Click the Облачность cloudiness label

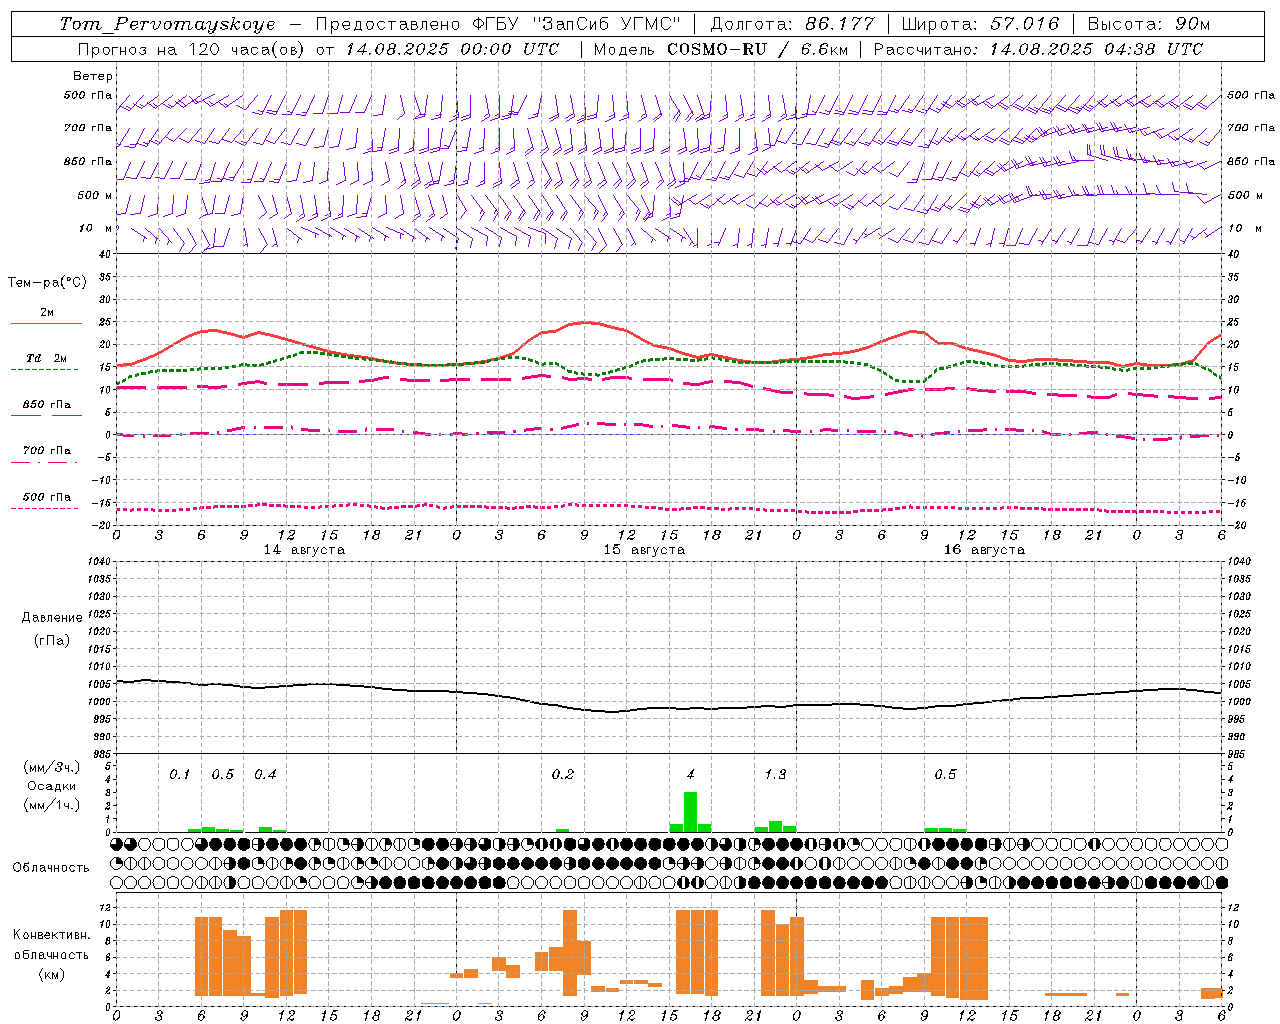[51, 867]
